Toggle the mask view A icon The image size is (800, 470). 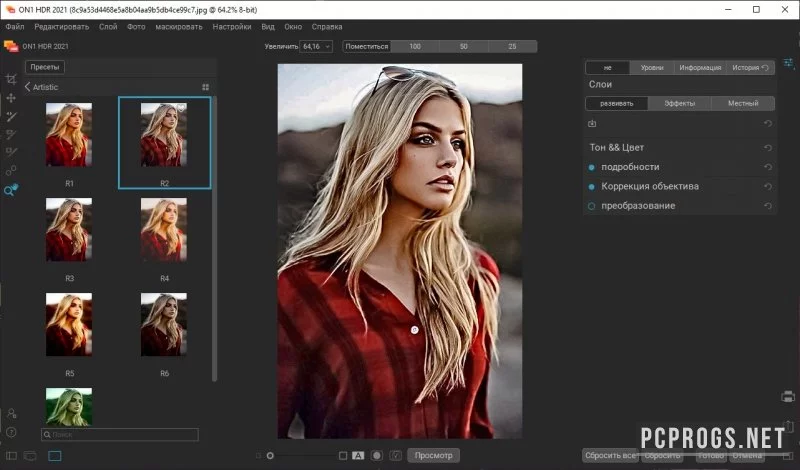[x=358, y=456]
